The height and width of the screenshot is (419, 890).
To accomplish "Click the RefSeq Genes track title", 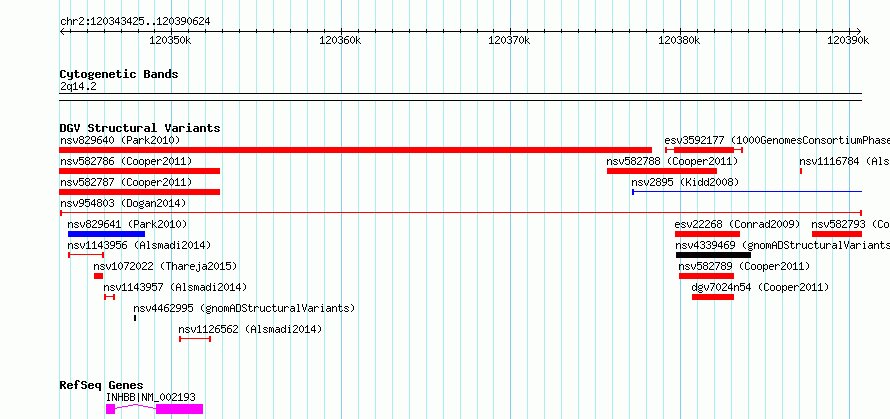I will click(x=102, y=386).
